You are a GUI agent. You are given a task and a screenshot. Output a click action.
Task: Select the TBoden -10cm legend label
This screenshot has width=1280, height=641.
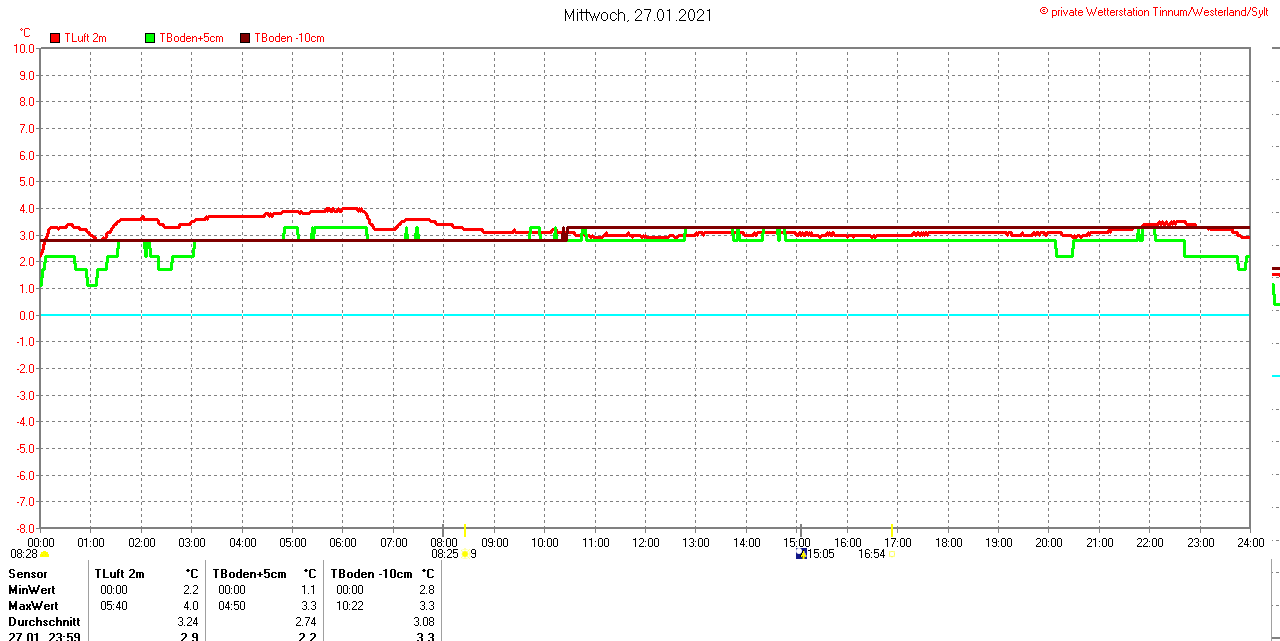tap(289, 38)
